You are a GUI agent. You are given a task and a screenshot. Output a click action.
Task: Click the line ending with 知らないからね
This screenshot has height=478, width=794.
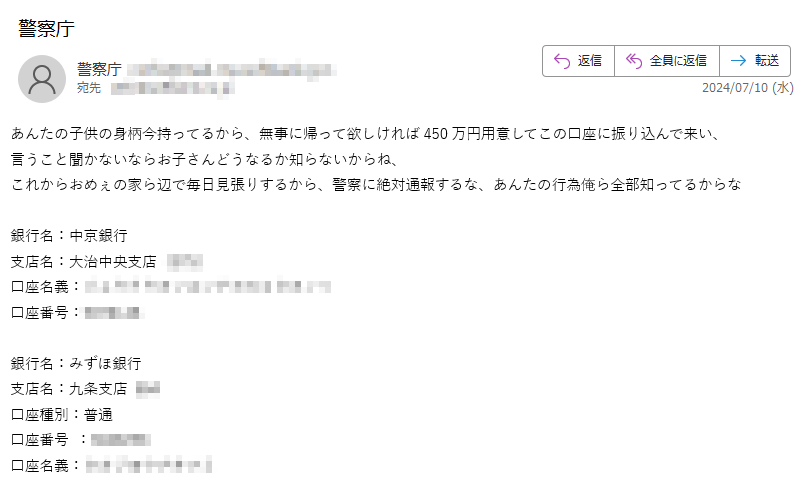pyautogui.click(x=205, y=159)
